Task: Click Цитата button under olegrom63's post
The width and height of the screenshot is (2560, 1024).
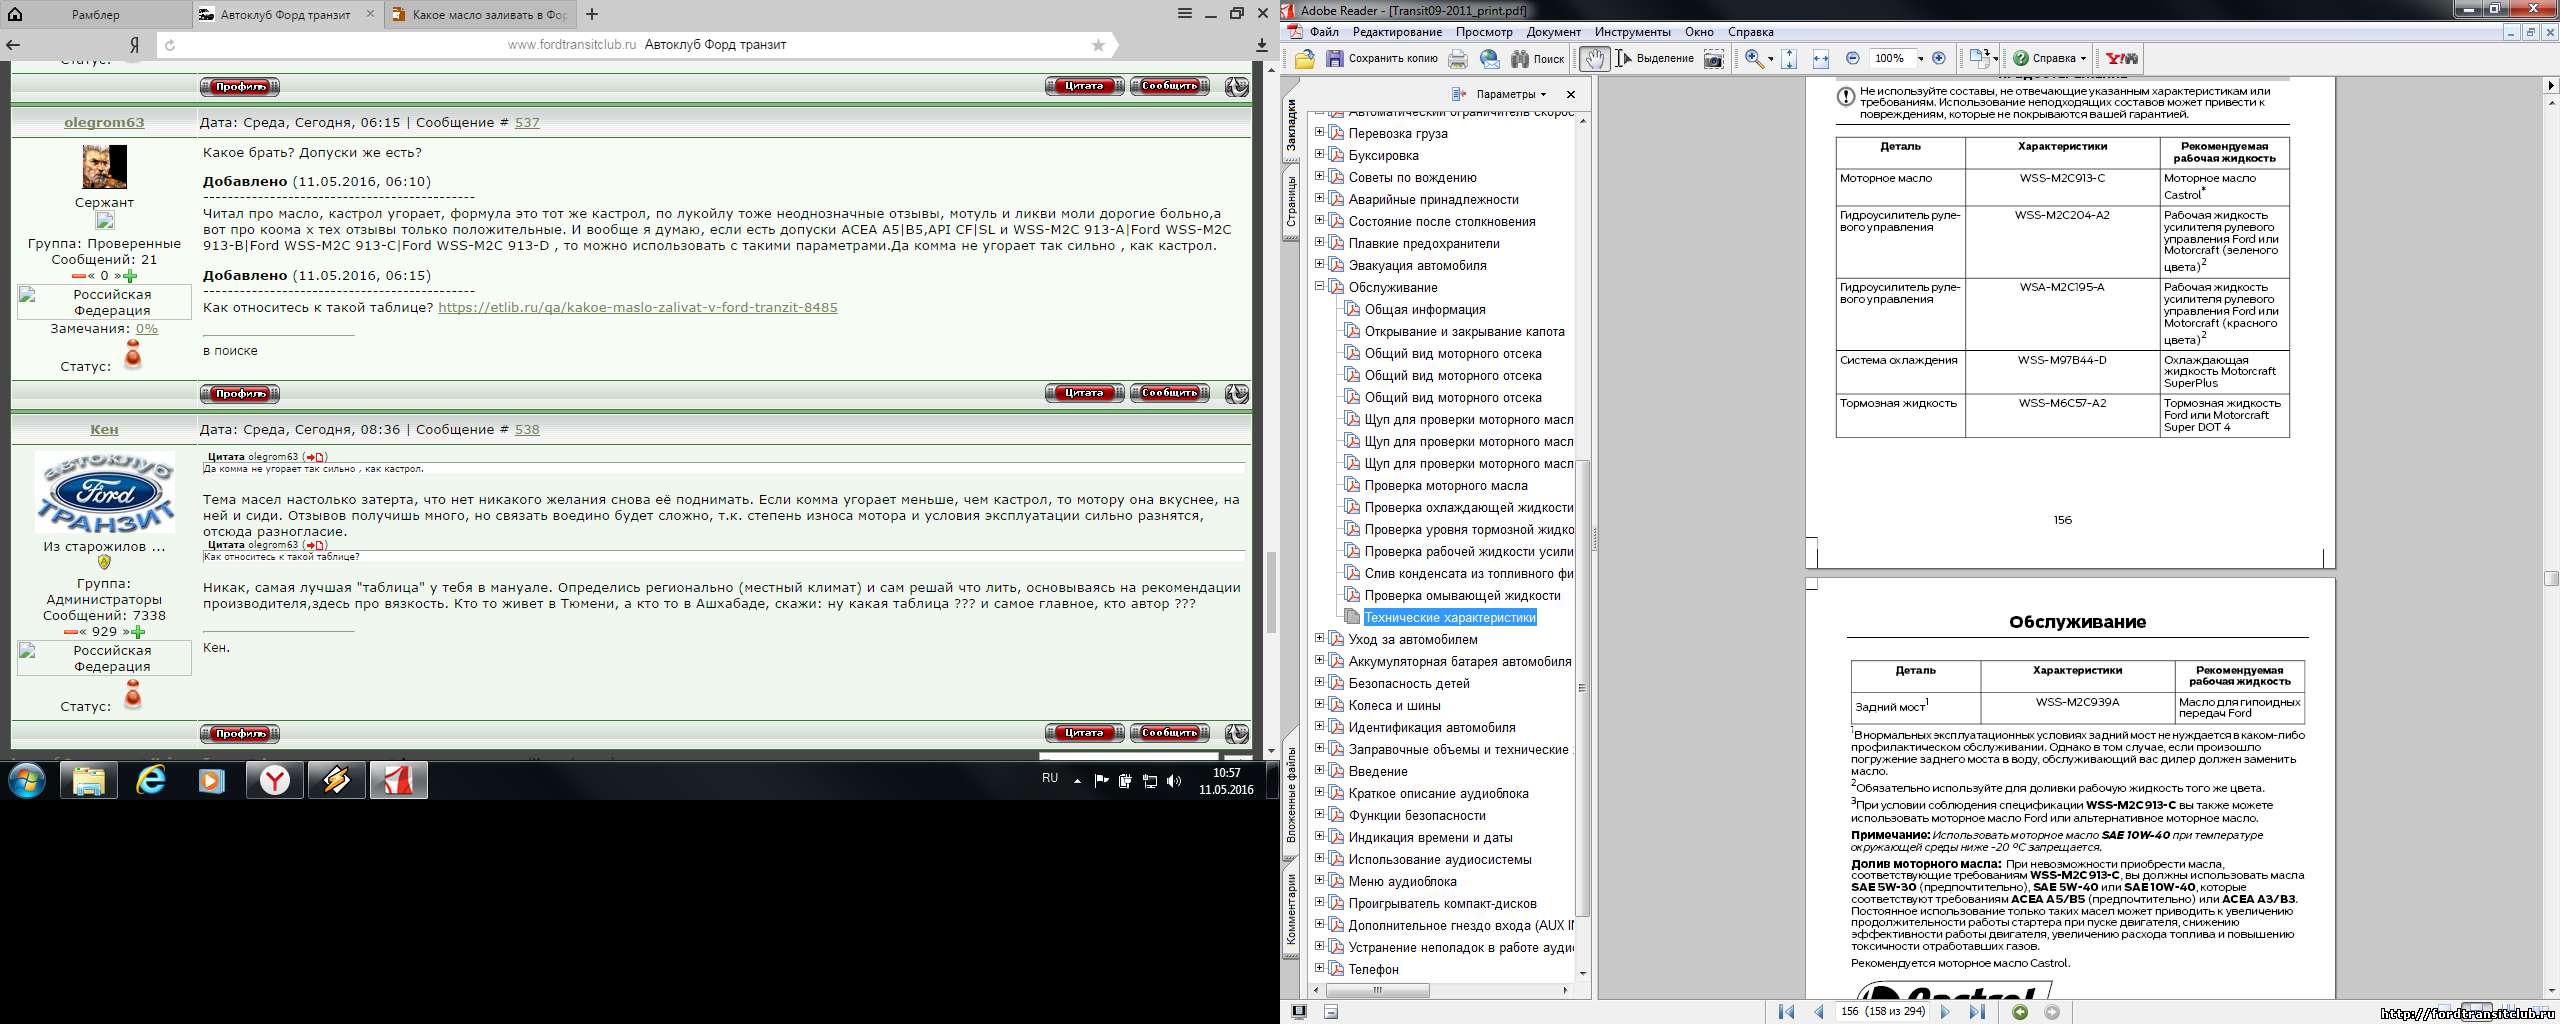Action: [1084, 392]
